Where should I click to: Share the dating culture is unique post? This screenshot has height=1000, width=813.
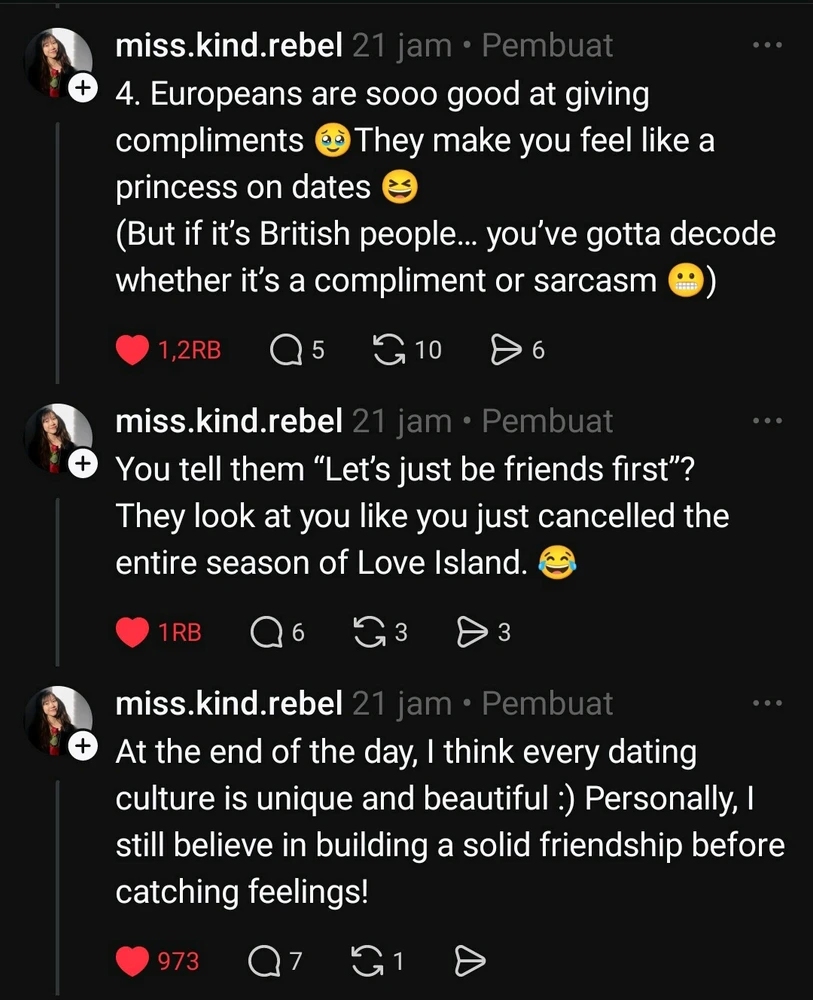[470, 961]
